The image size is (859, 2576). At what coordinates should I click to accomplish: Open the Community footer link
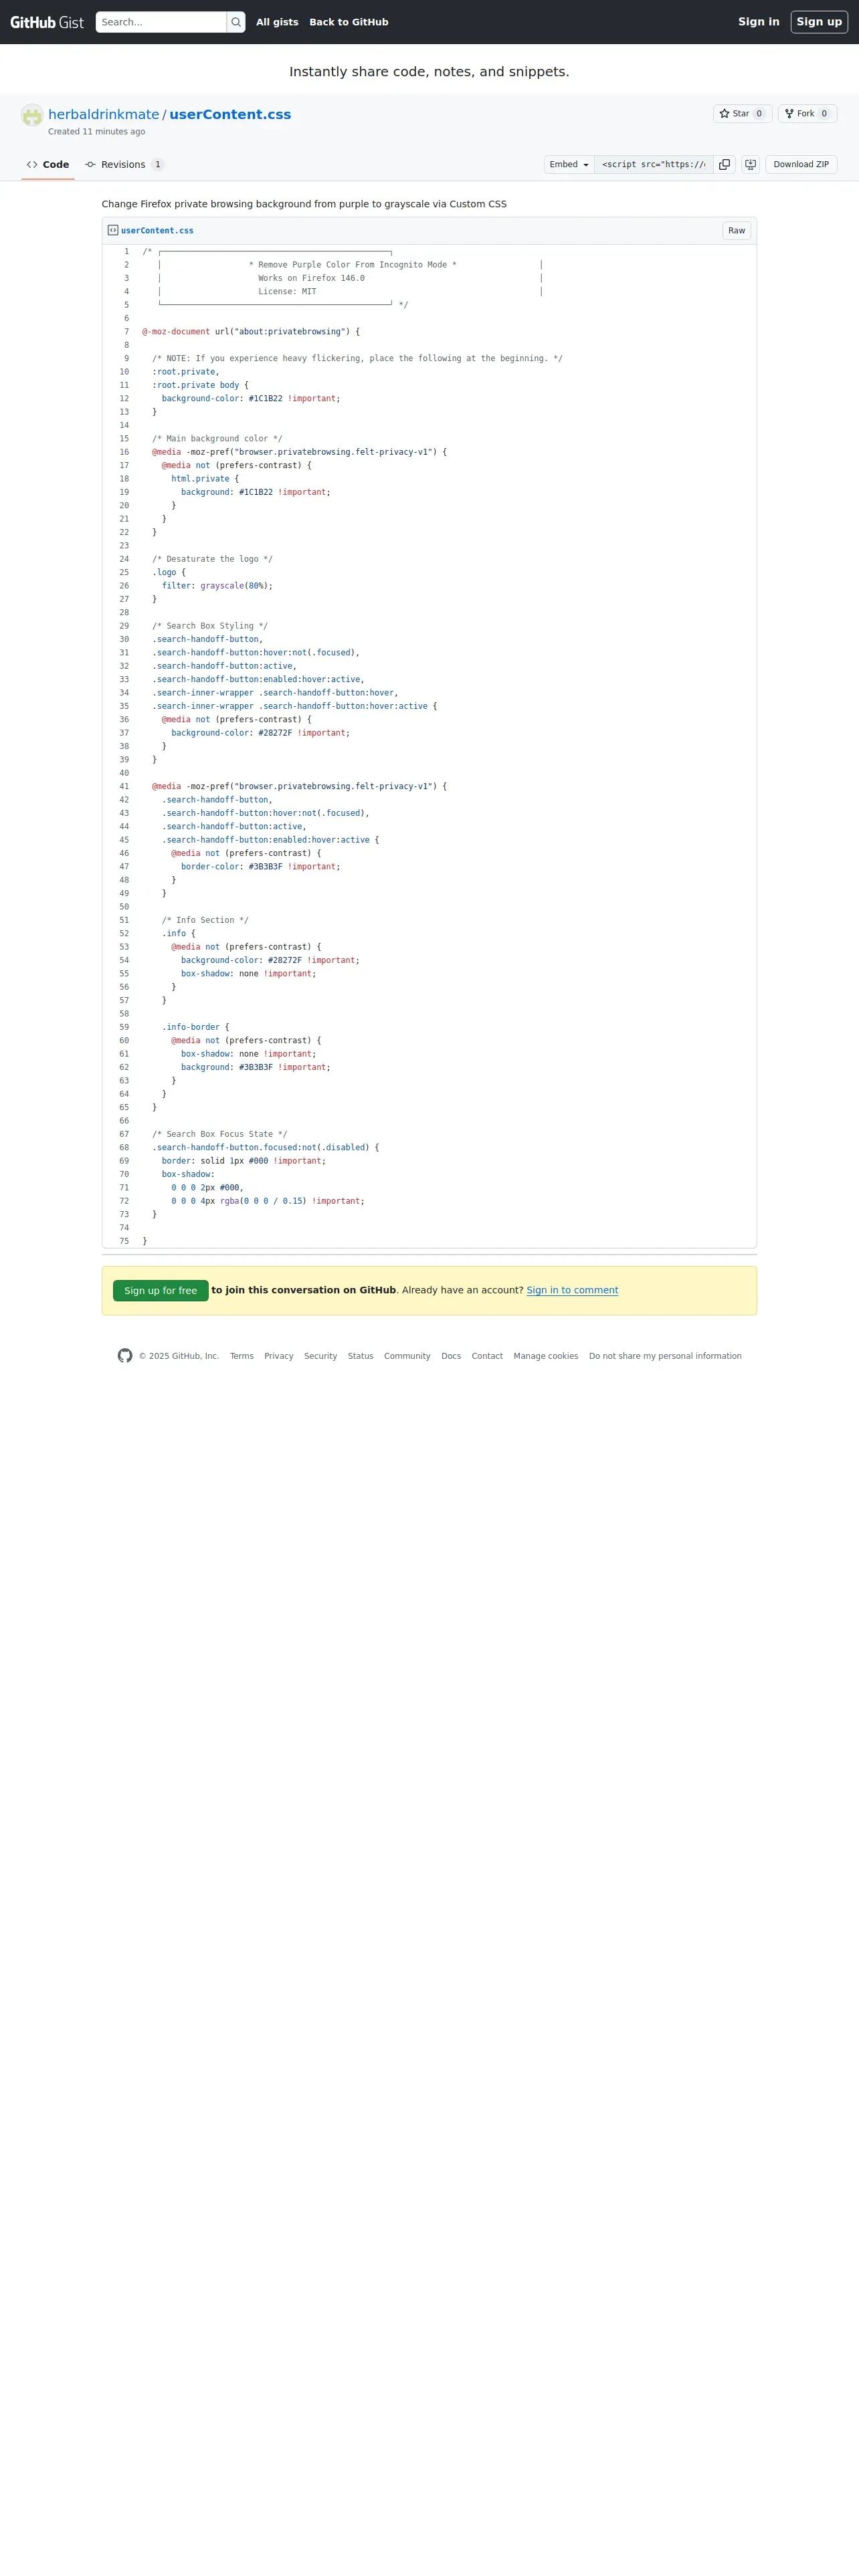click(x=407, y=1357)
